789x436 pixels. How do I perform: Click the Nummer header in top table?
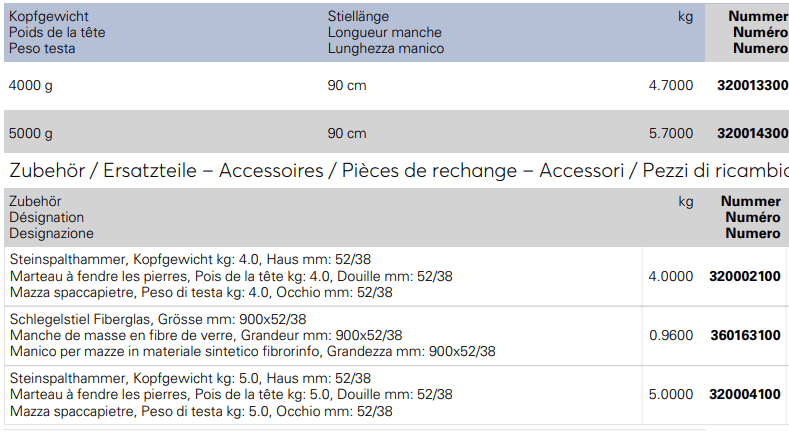758,16
